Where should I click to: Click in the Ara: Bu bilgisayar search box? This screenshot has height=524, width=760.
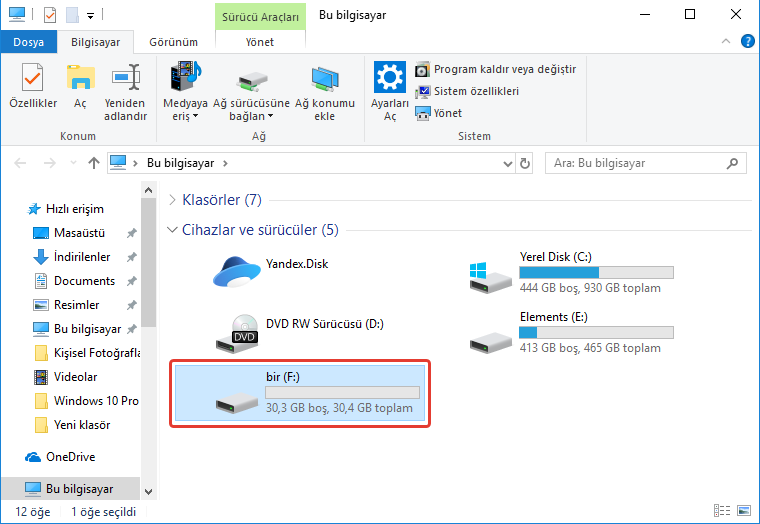tap(640, 162)
